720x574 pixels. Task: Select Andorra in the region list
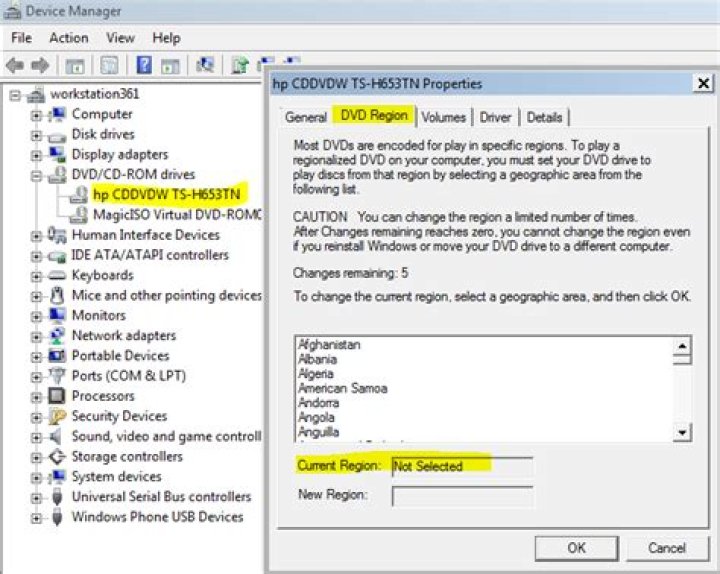point(319,403)
